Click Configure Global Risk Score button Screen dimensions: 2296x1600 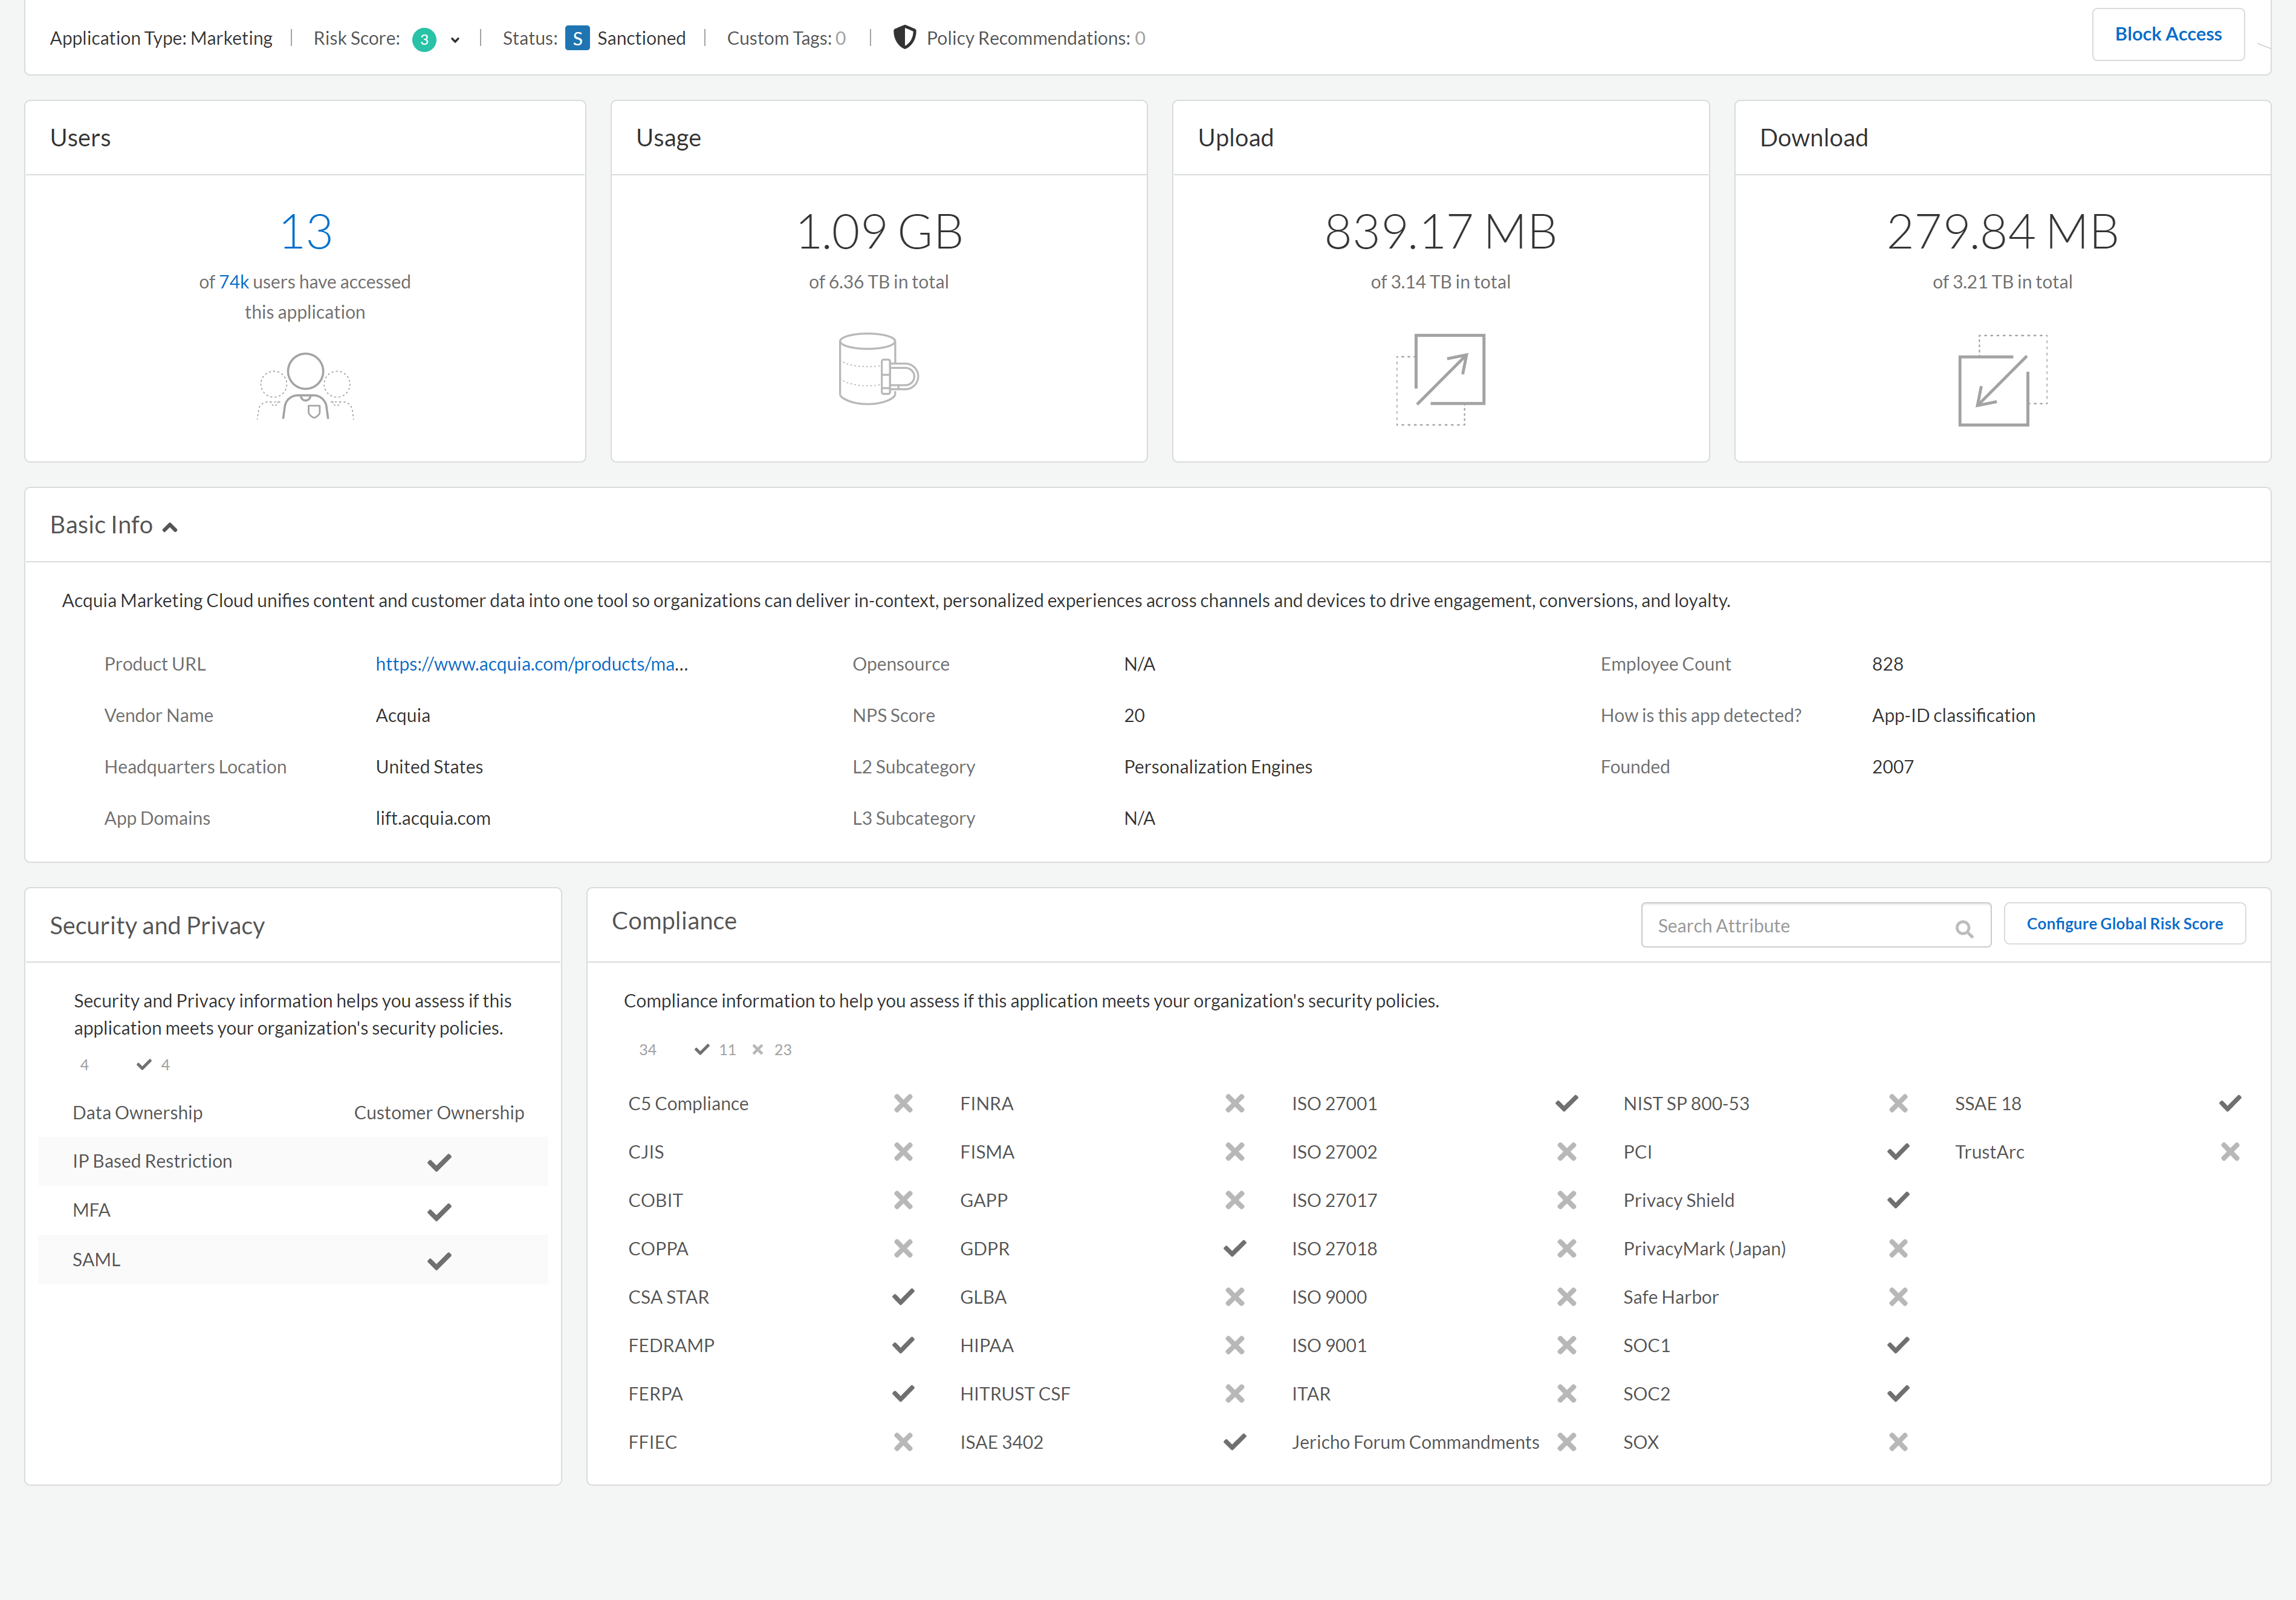(x=2124, y=924)
